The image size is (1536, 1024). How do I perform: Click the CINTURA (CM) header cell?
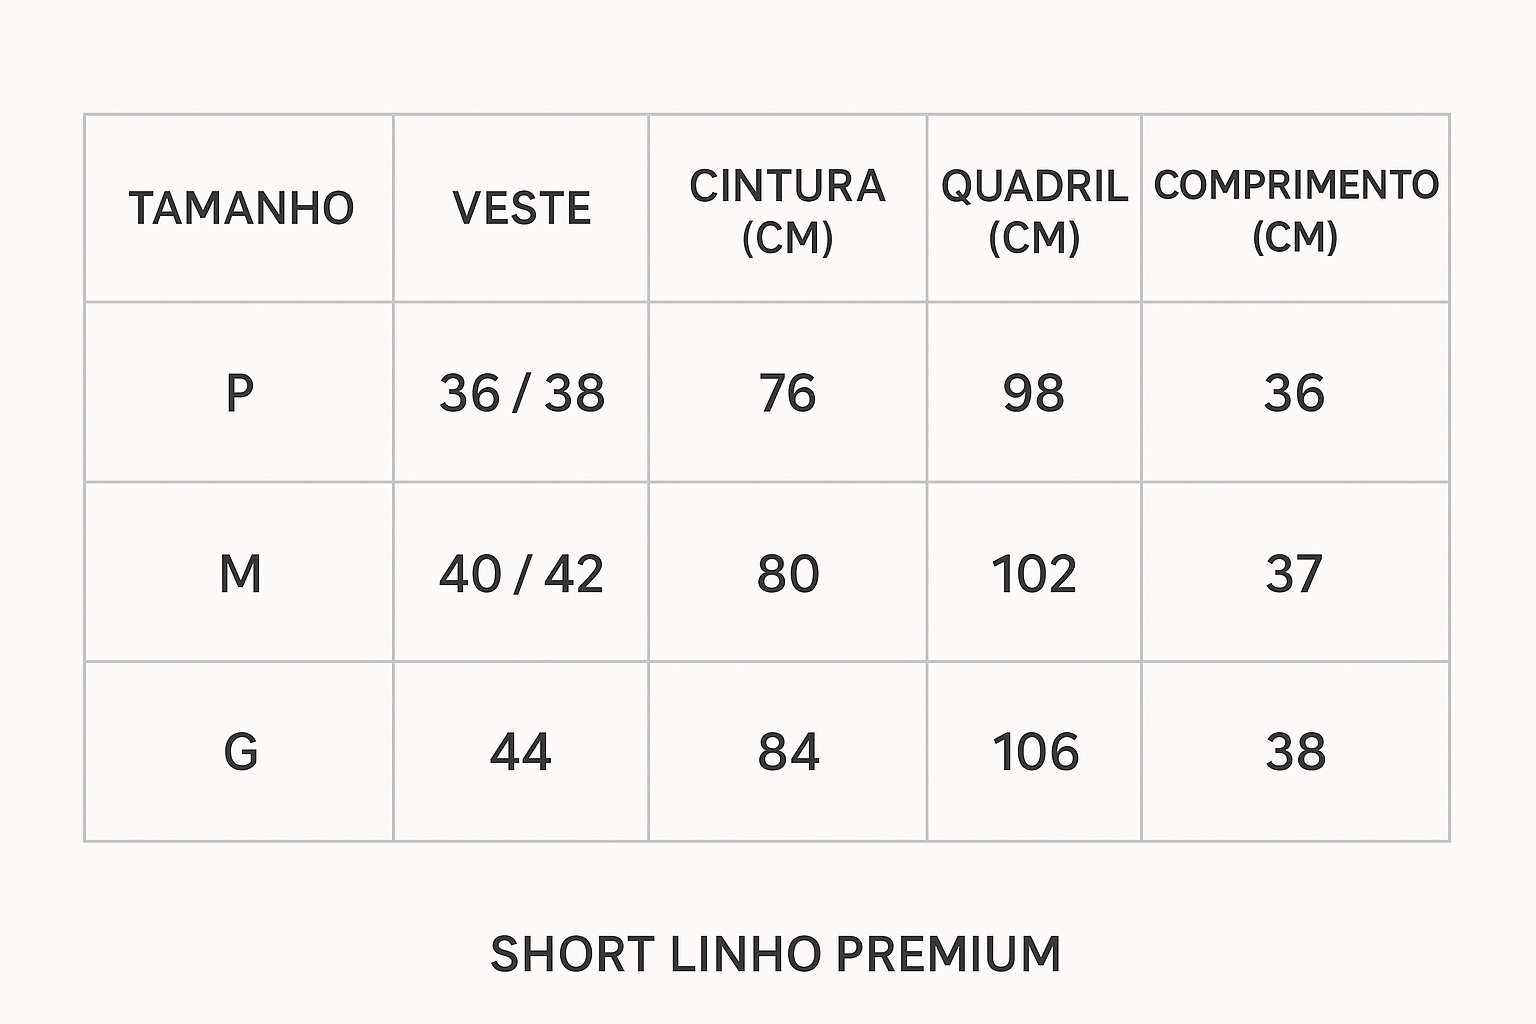[787, 211]
